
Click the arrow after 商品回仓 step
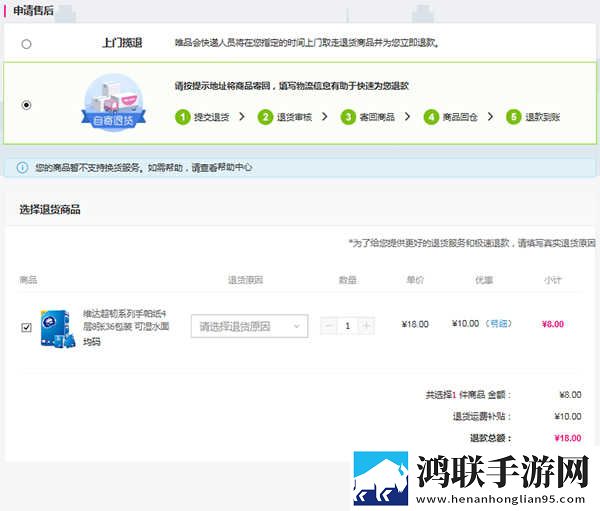pos(490,116)
